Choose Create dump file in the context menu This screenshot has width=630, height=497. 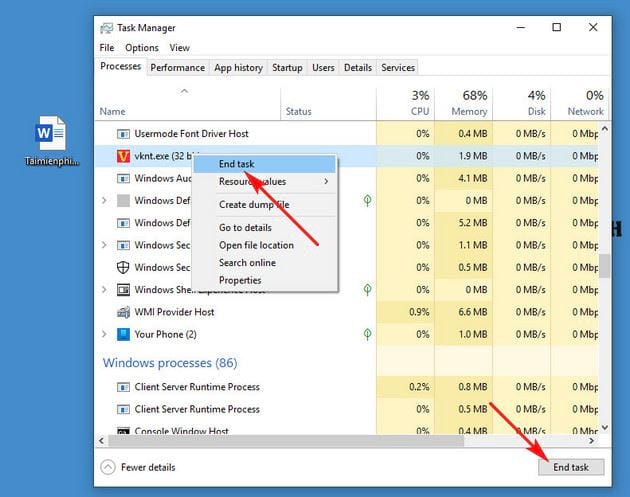tap(264, 205)
